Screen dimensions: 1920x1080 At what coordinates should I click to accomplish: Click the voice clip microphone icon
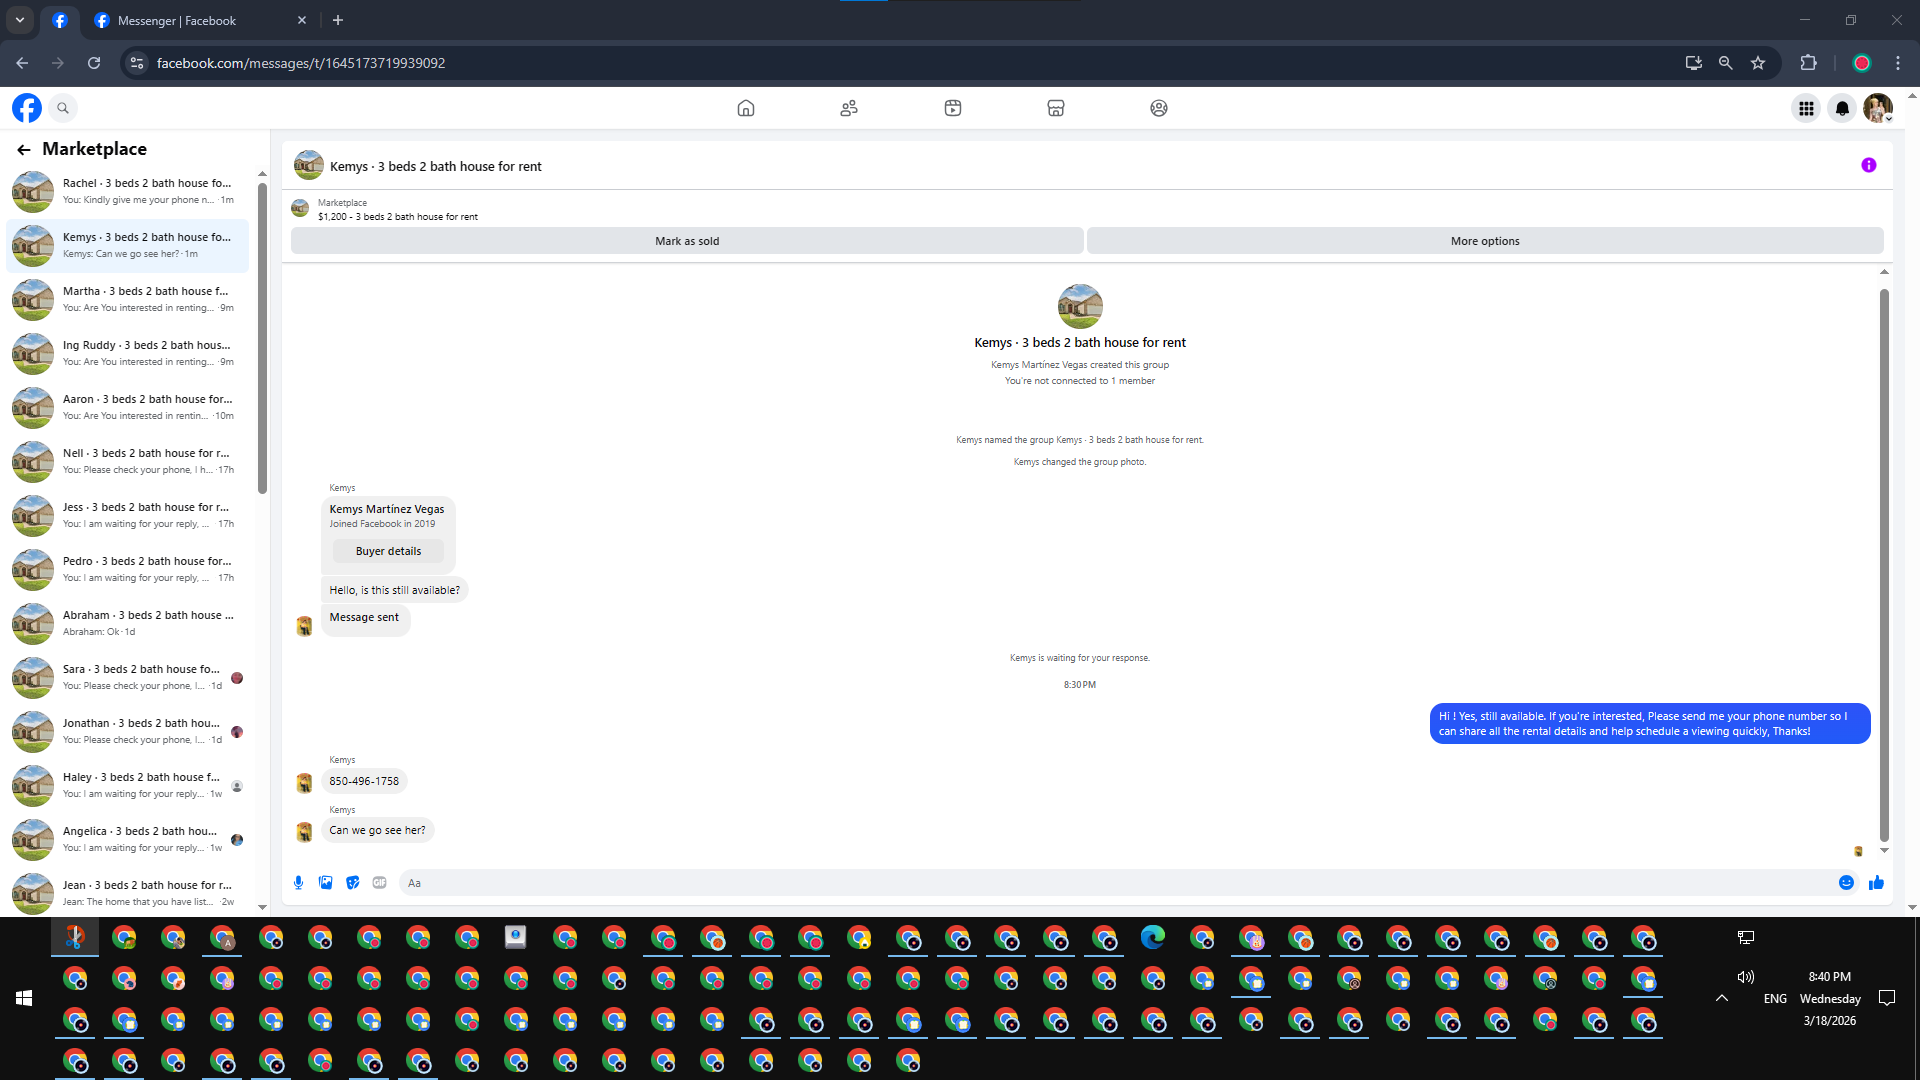[298, 882]
